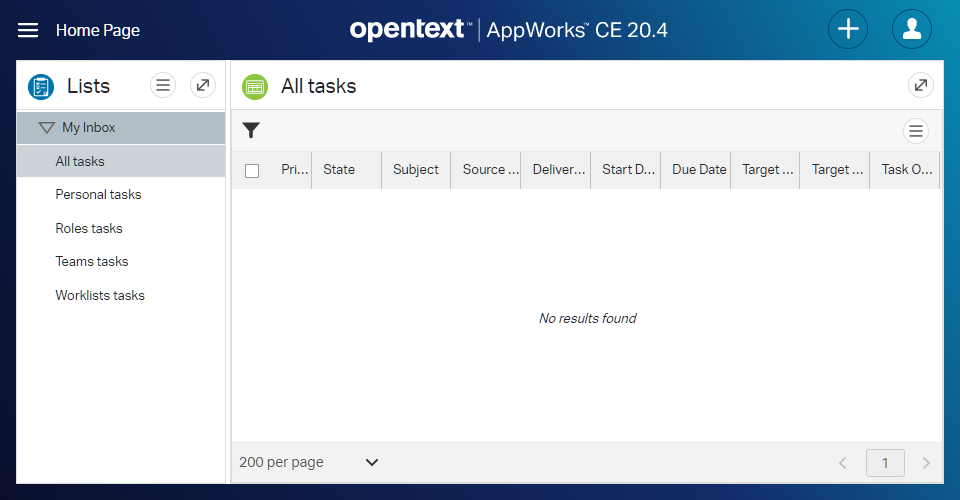Select All tasks in My Inbox

point(121,162)
